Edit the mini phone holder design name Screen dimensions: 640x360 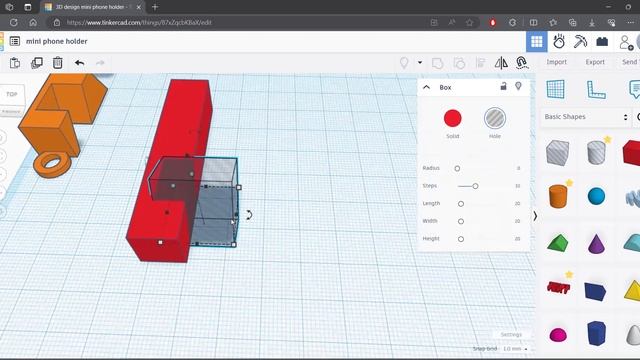tap(57, 41)
